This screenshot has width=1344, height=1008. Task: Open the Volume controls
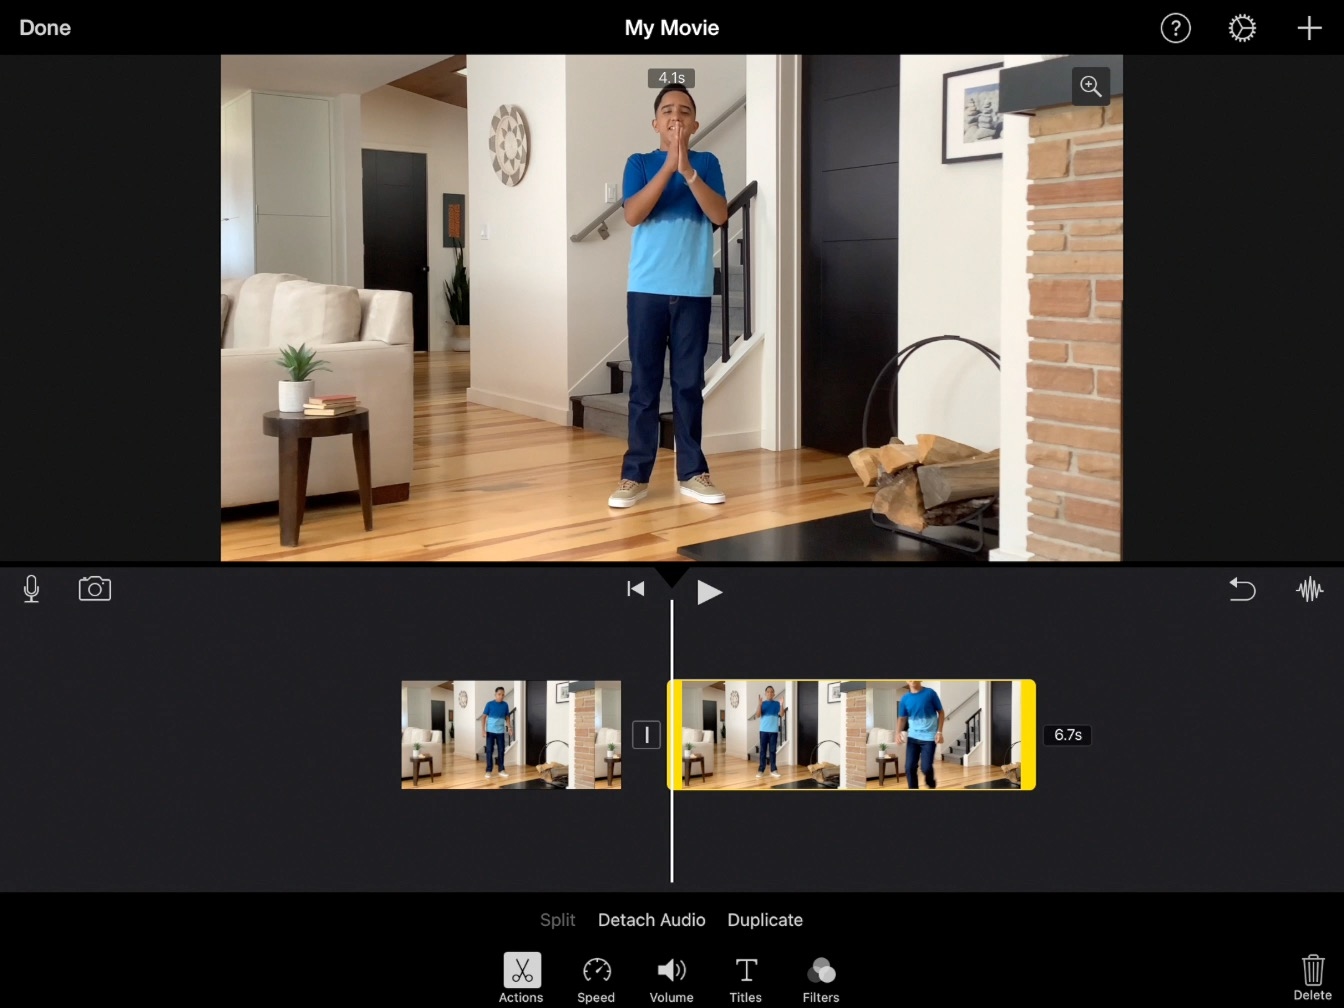(671, 978)
